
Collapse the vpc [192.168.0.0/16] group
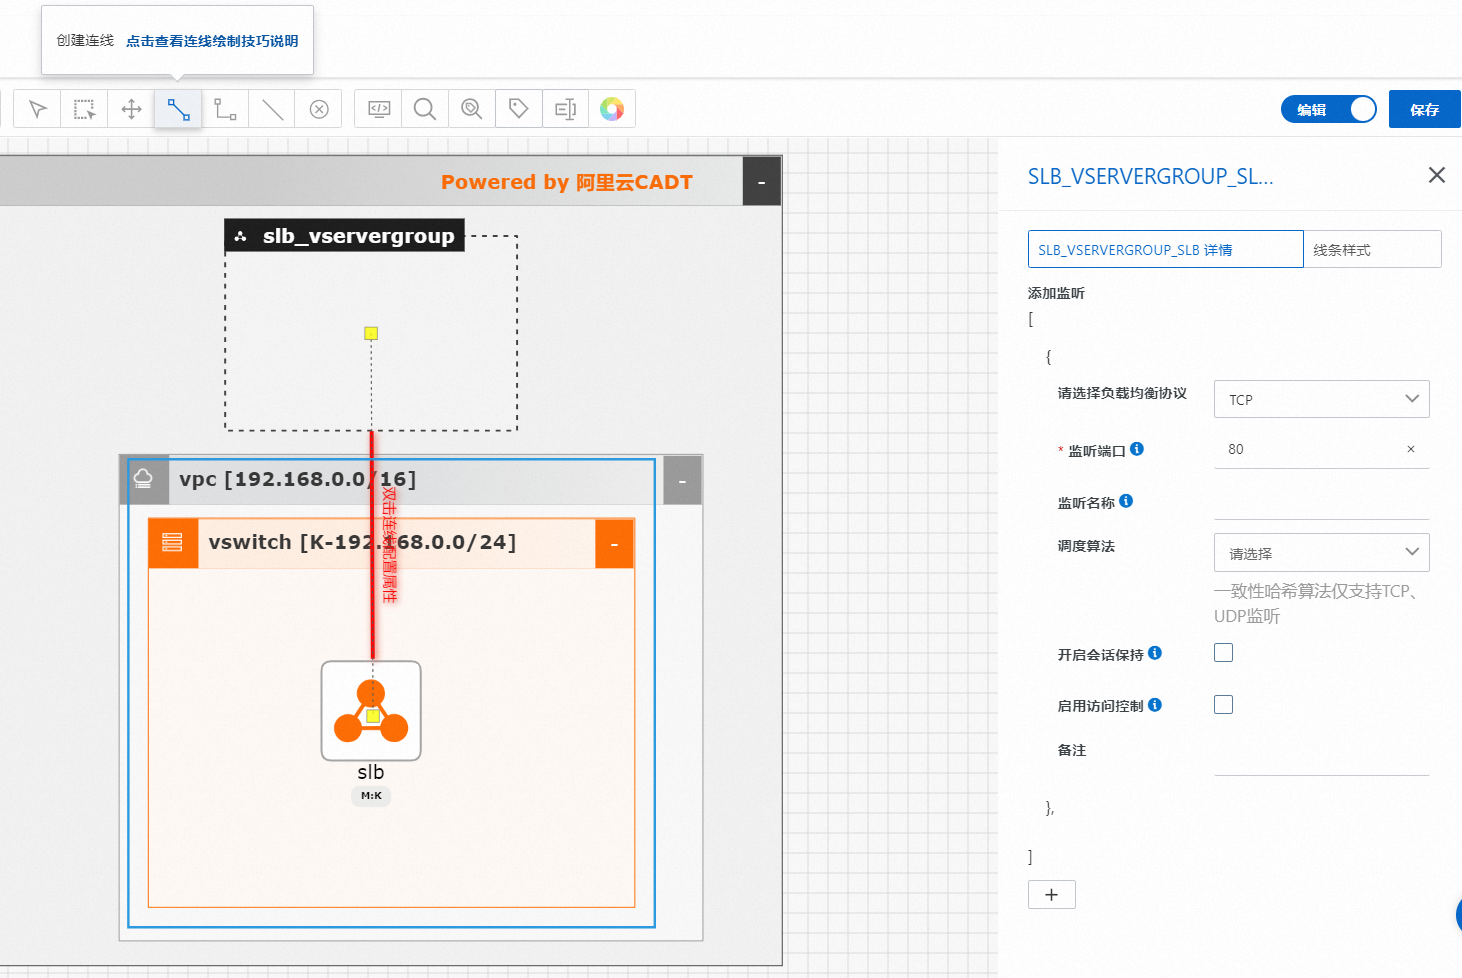pyautogui.click(x=682, y=481)
